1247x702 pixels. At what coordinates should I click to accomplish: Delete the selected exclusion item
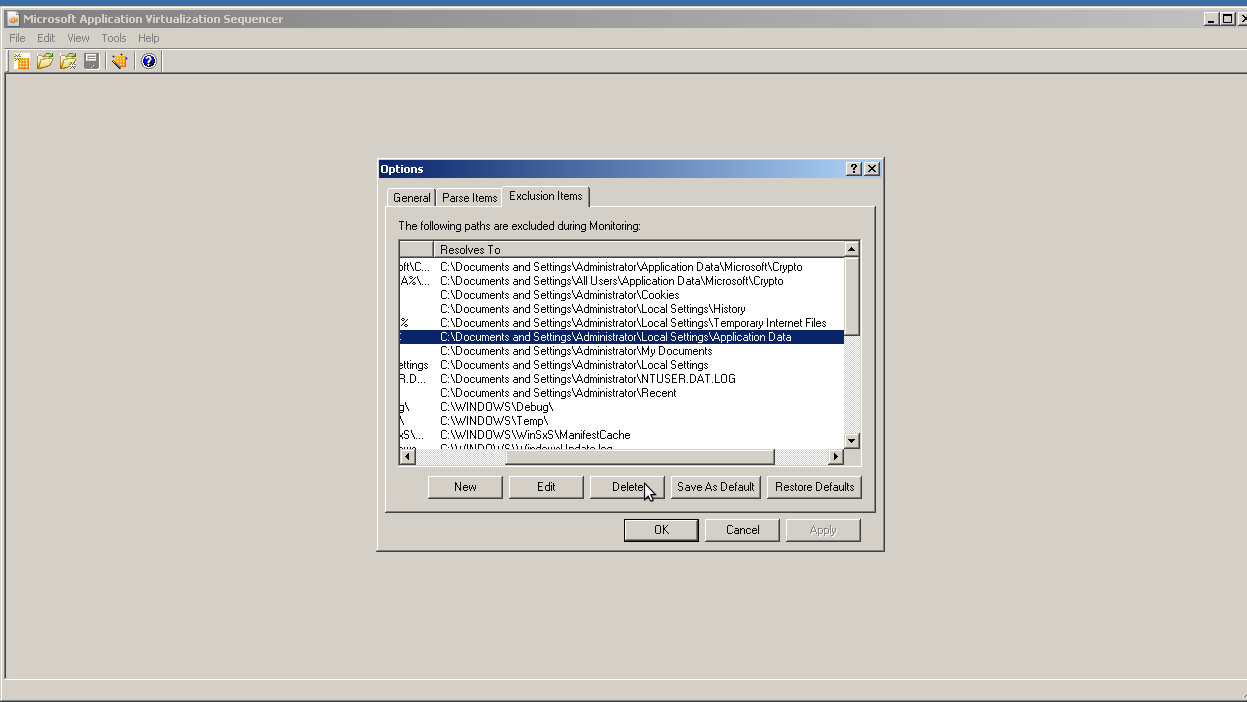click(x=627, y=487)
